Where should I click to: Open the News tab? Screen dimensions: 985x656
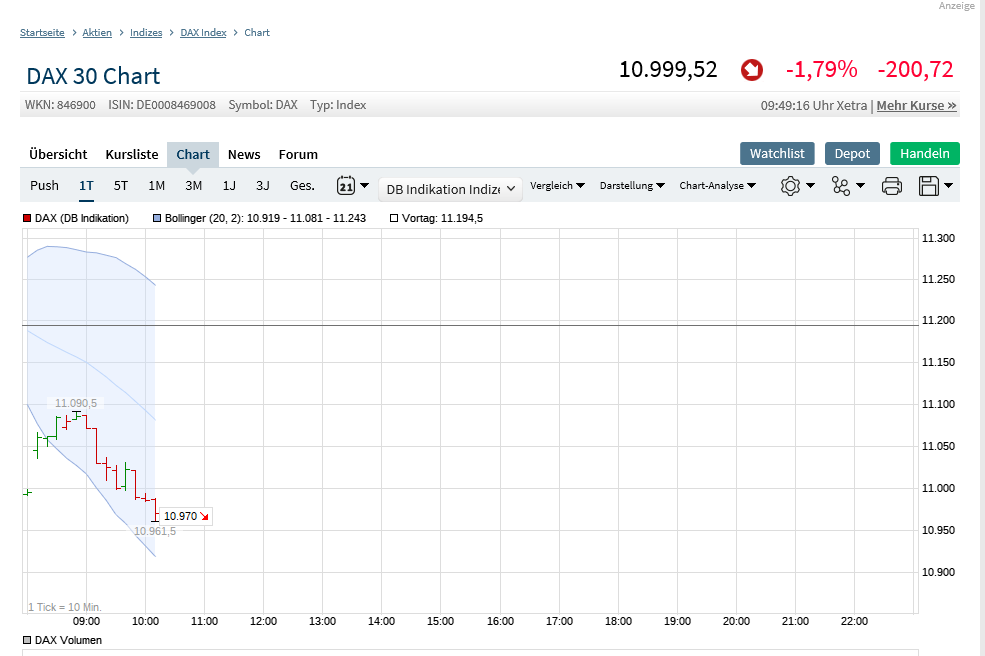(244, 155)
